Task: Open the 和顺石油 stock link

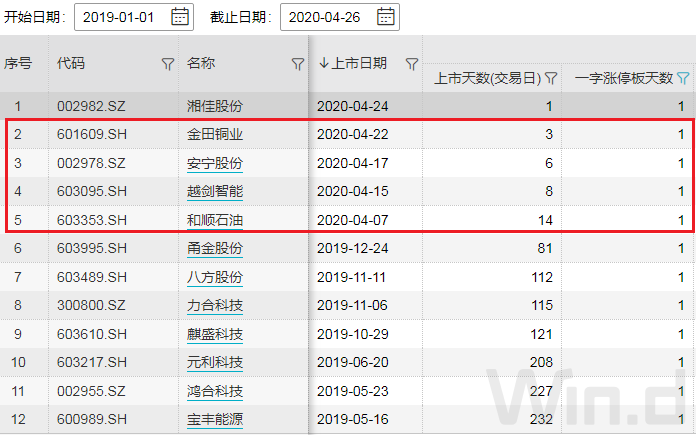Action: click(x=215, y=220)
